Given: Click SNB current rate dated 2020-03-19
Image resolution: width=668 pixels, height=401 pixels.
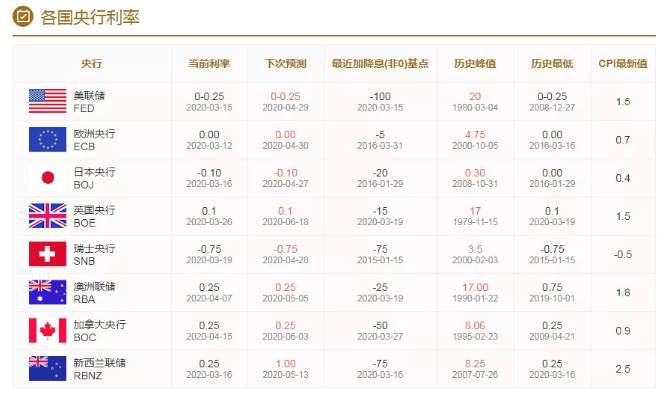Looking at the screenshot, I should [x=209, y=254].
